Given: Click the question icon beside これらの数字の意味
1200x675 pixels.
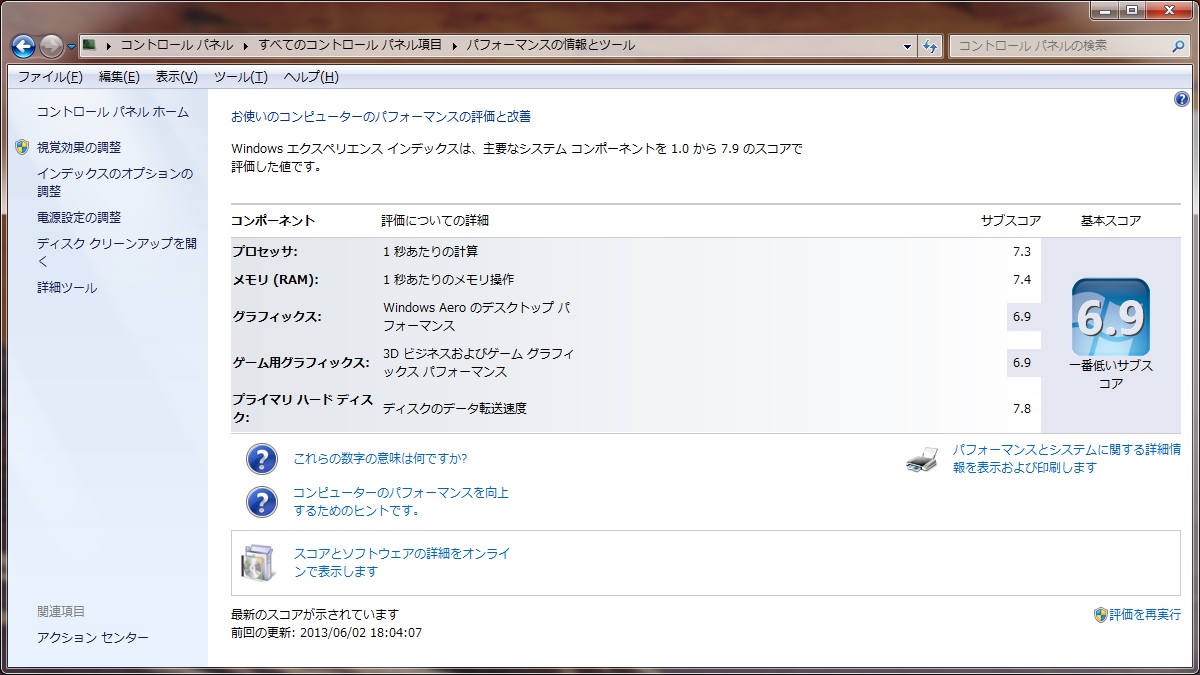Looking at the screenshot, I should tap(262, 459).
